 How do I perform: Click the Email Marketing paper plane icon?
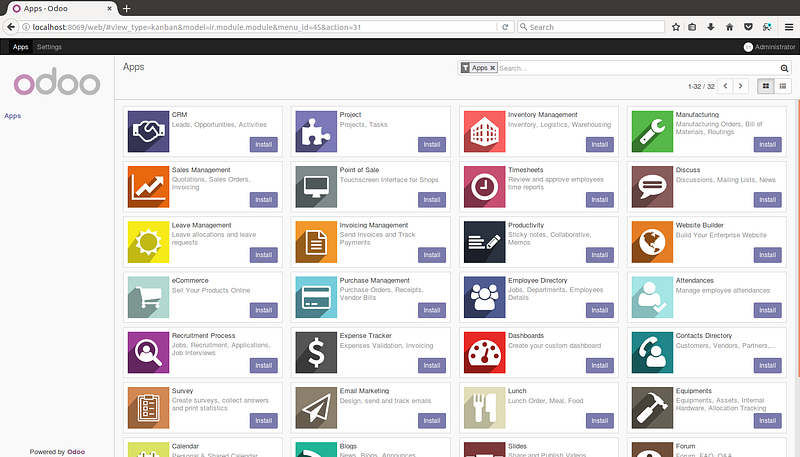316,408
